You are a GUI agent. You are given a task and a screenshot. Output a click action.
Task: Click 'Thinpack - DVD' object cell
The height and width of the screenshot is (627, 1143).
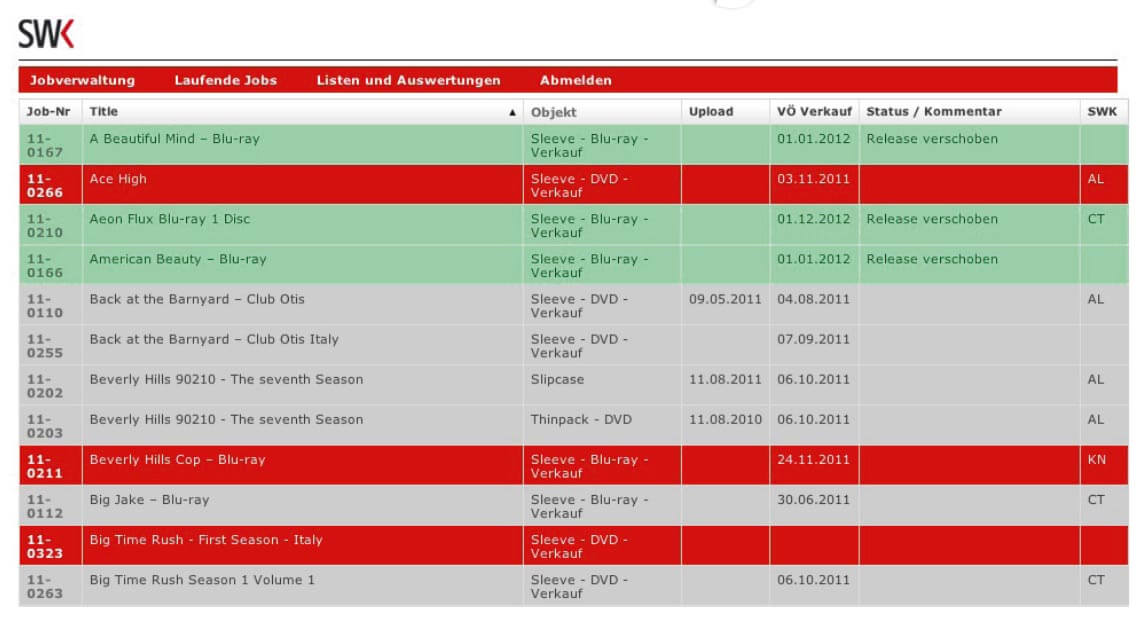pyautogui.click(x=581, y=419)
